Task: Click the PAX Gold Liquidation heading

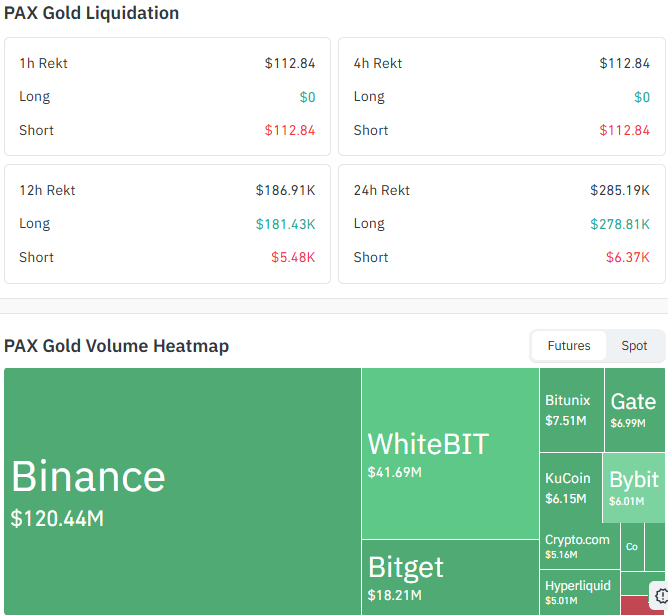Action: pos(92,13)
